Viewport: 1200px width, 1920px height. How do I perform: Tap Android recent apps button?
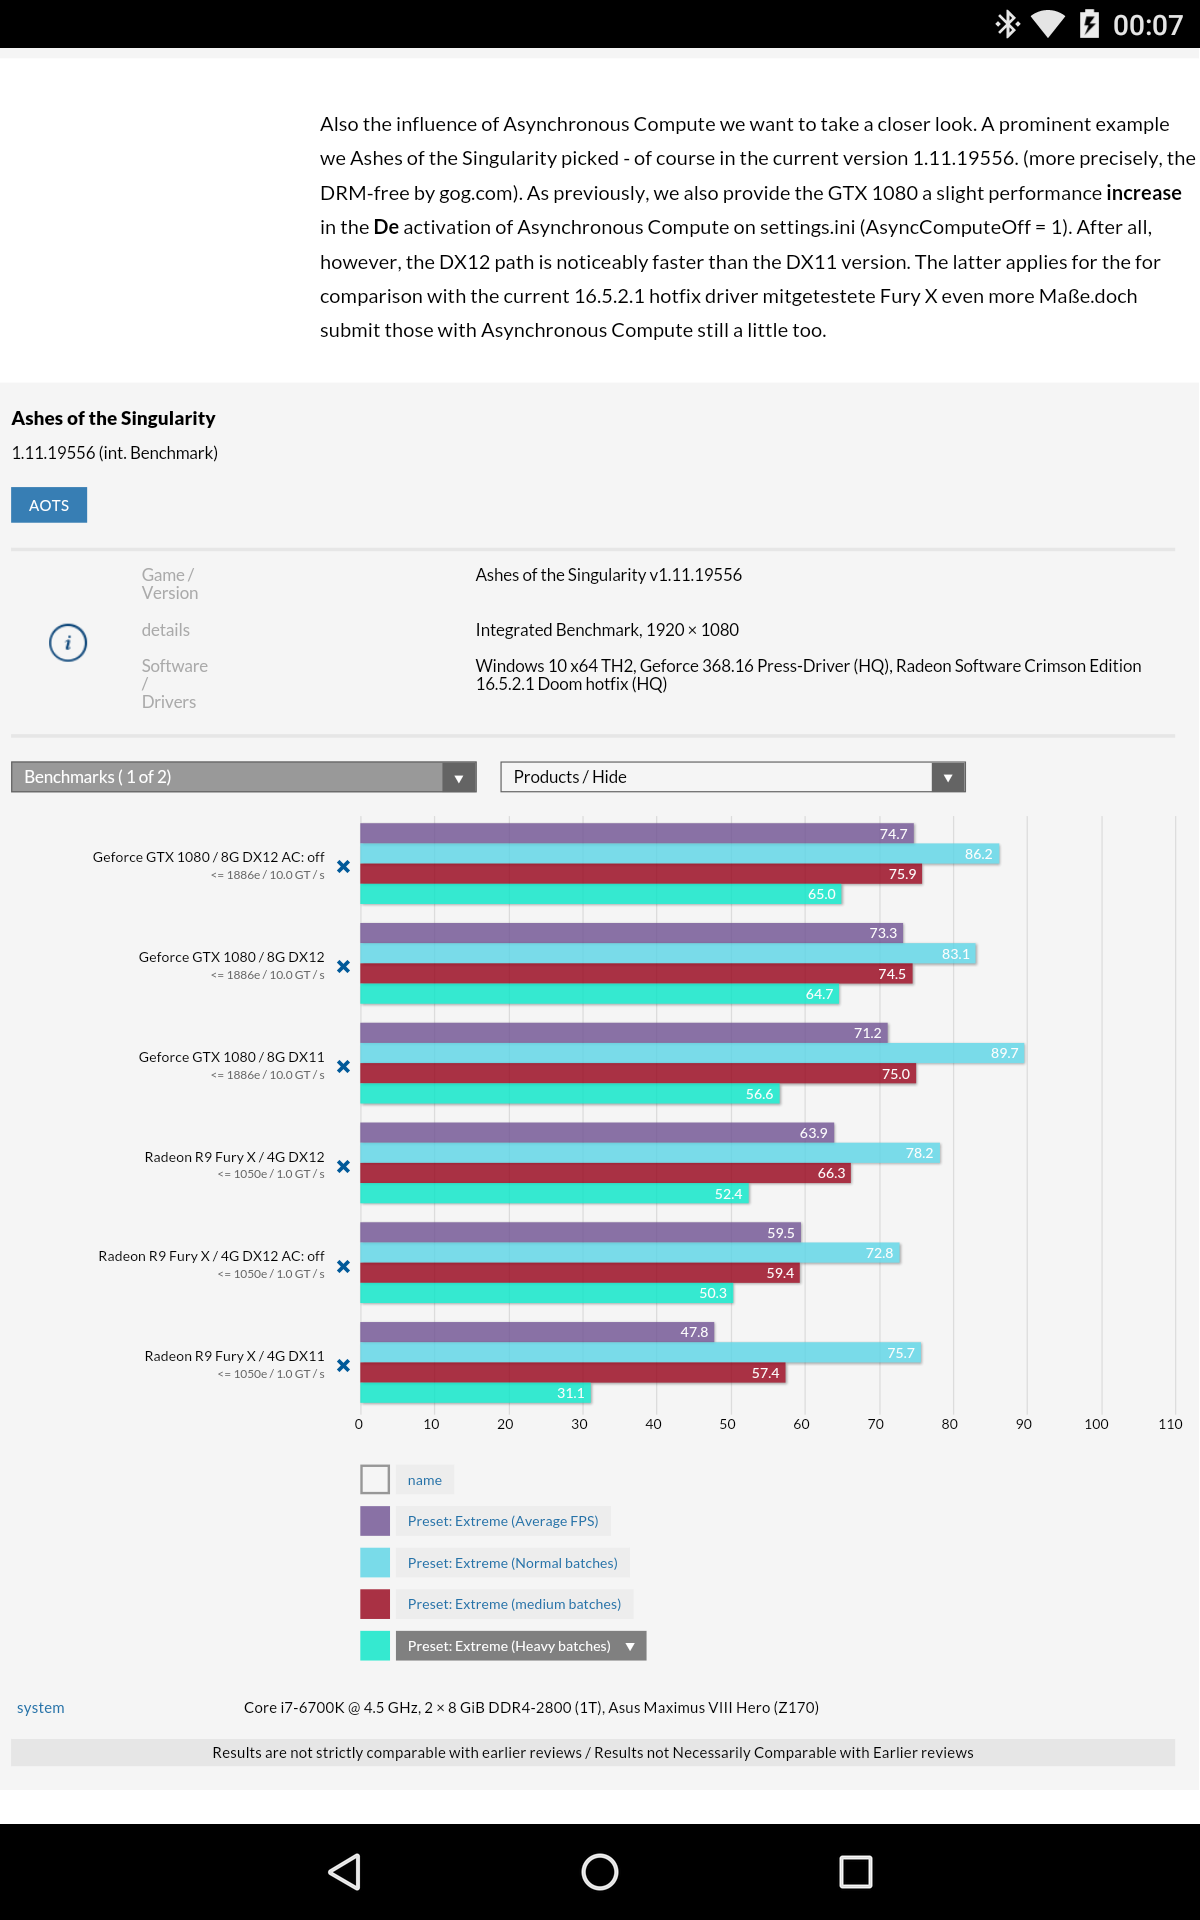[x=856, y=1872]
